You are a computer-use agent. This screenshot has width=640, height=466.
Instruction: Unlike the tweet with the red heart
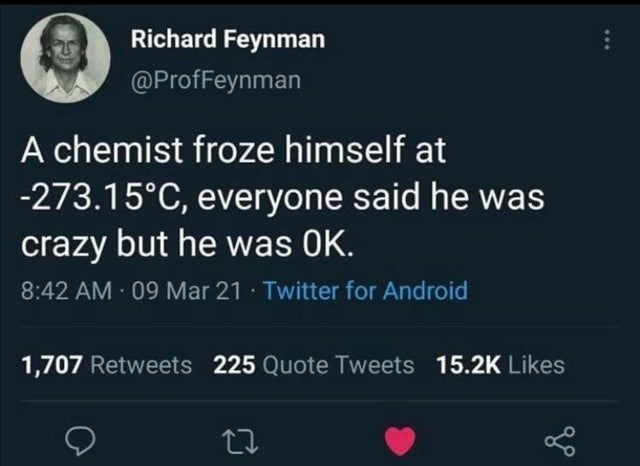tap(400, 441)
